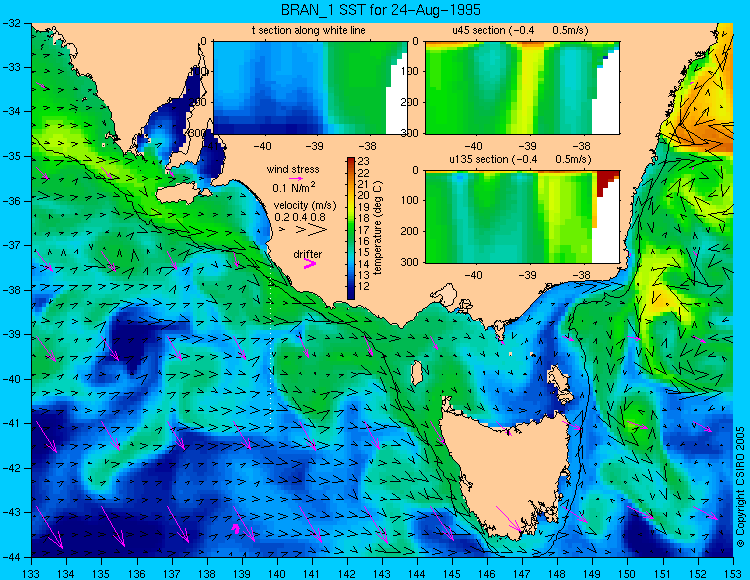The height and width of the screenshot is (580, 750).
Task: Click the colorbar tick label "20"
Action: pyautogui.click(x=364, y=195)
